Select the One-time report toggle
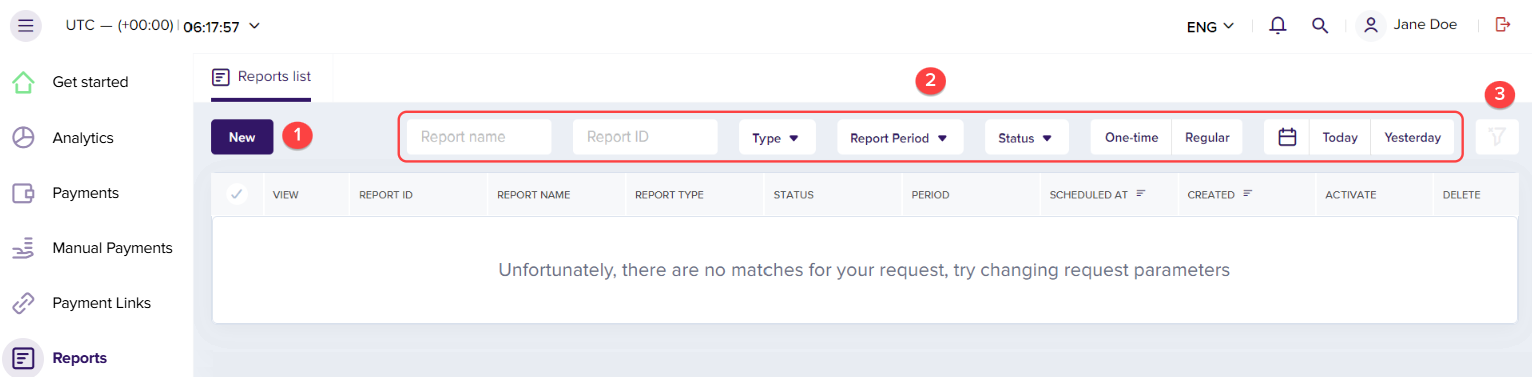The image size is (1532, 377). coord(1131,138)
